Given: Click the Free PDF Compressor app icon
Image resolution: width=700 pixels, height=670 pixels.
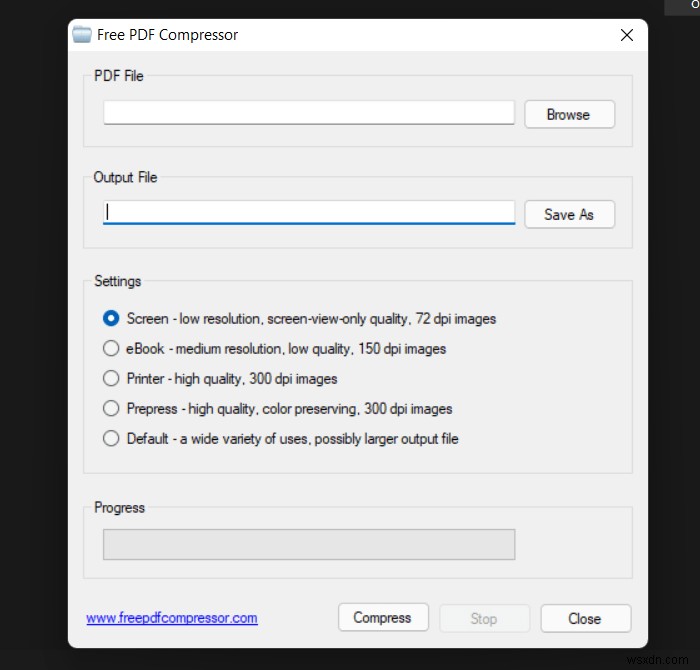Looking at the screenshot, I should coord(81,35).
